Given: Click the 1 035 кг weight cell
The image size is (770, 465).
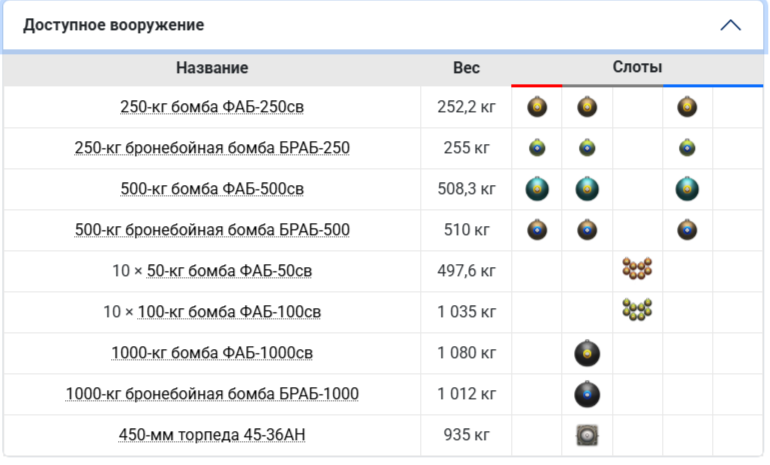Looking at the screenshot, I should click(466, 312).
